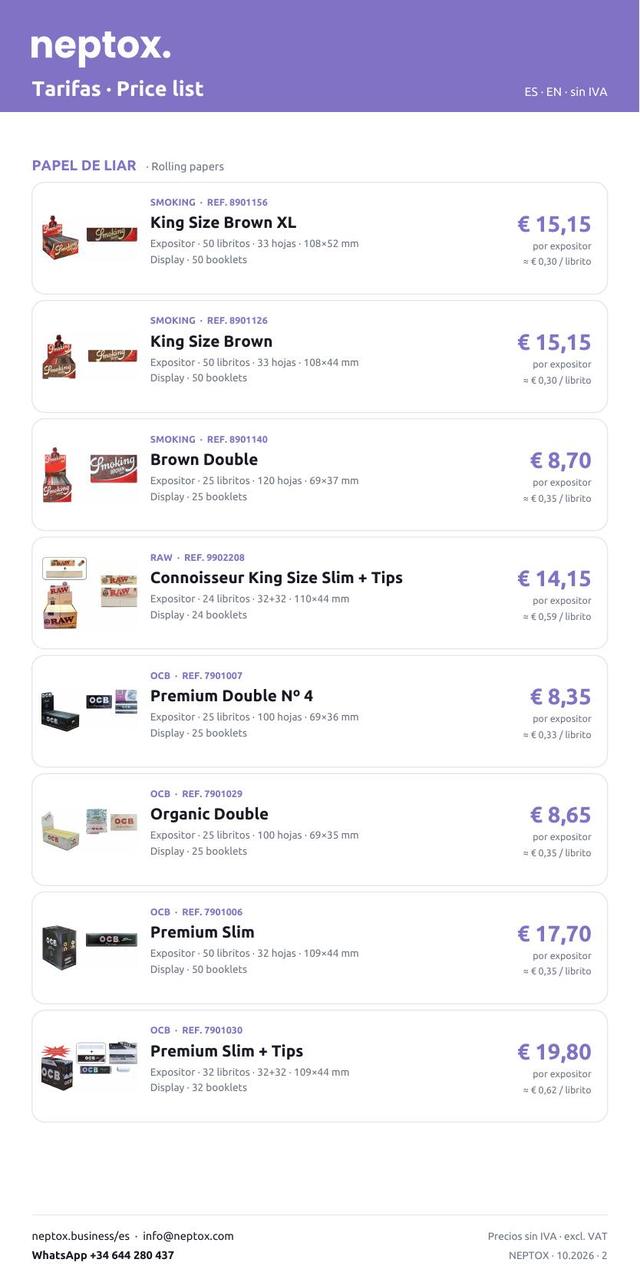View Brown Double product image
640x1279 pixels.
tap(90, 474)
